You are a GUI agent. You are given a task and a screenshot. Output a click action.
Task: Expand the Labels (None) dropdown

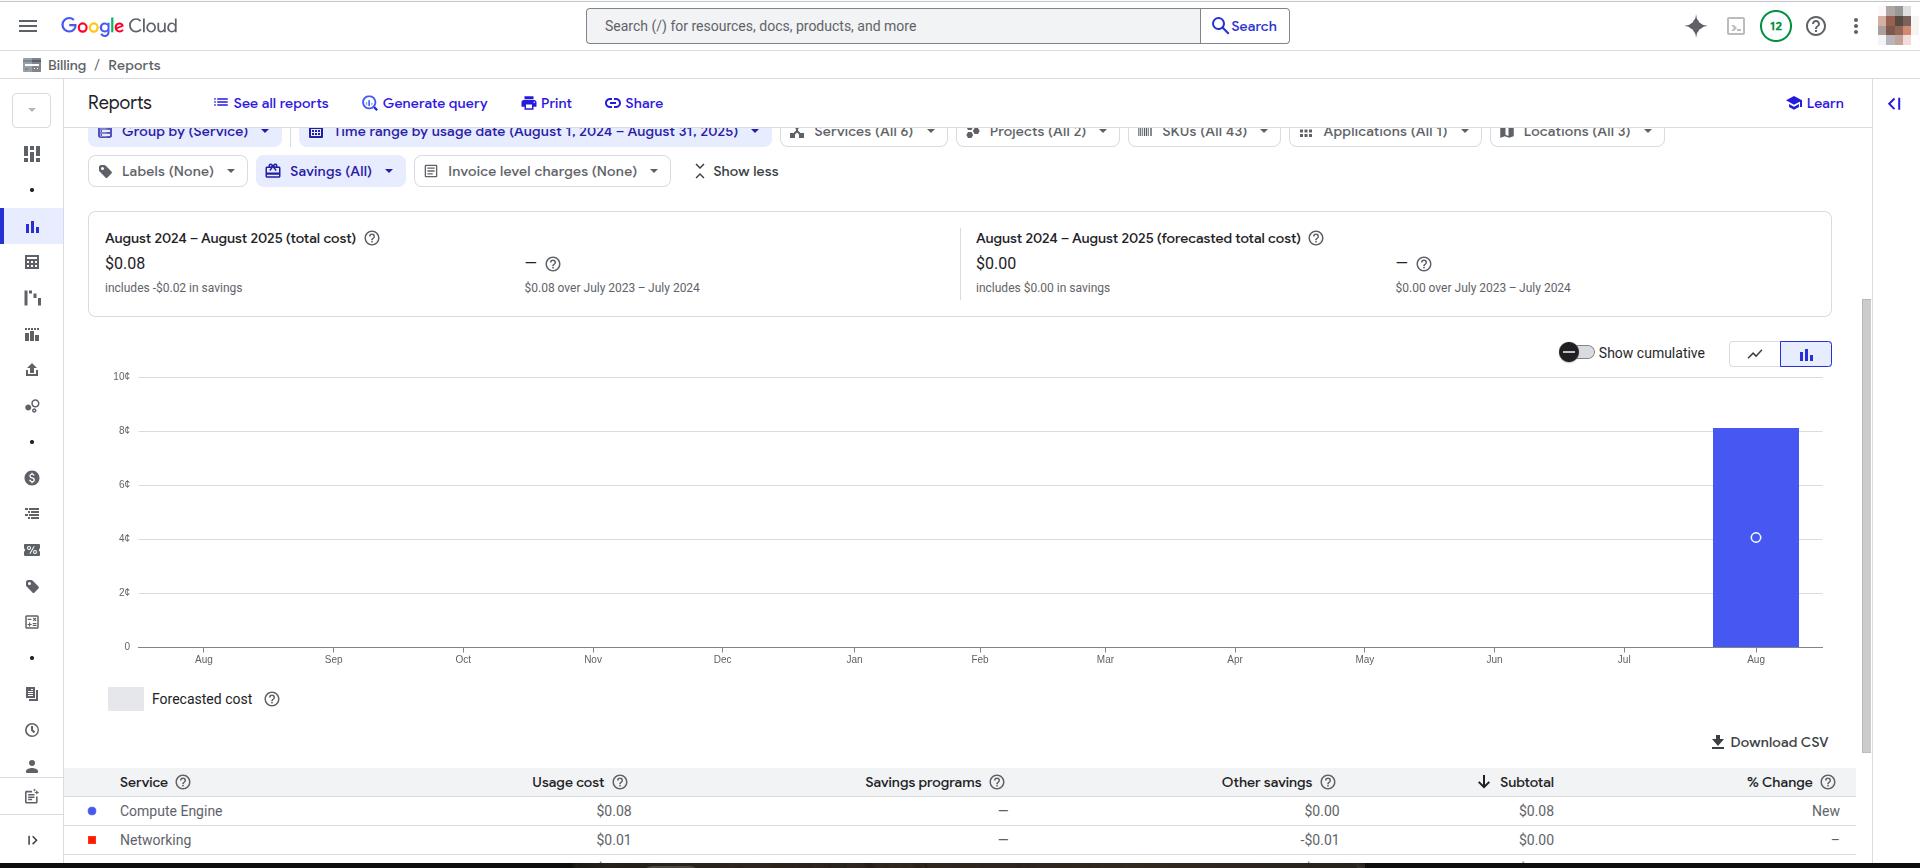168,171
